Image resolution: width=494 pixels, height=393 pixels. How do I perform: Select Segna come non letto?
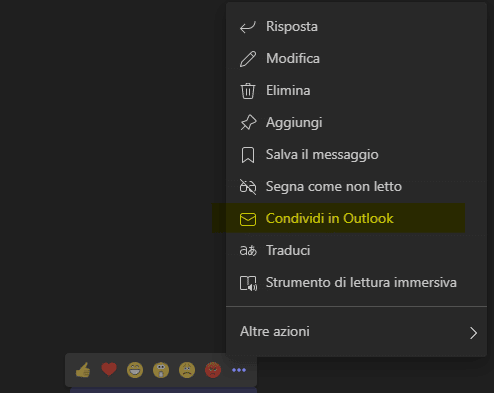(356, 187)
